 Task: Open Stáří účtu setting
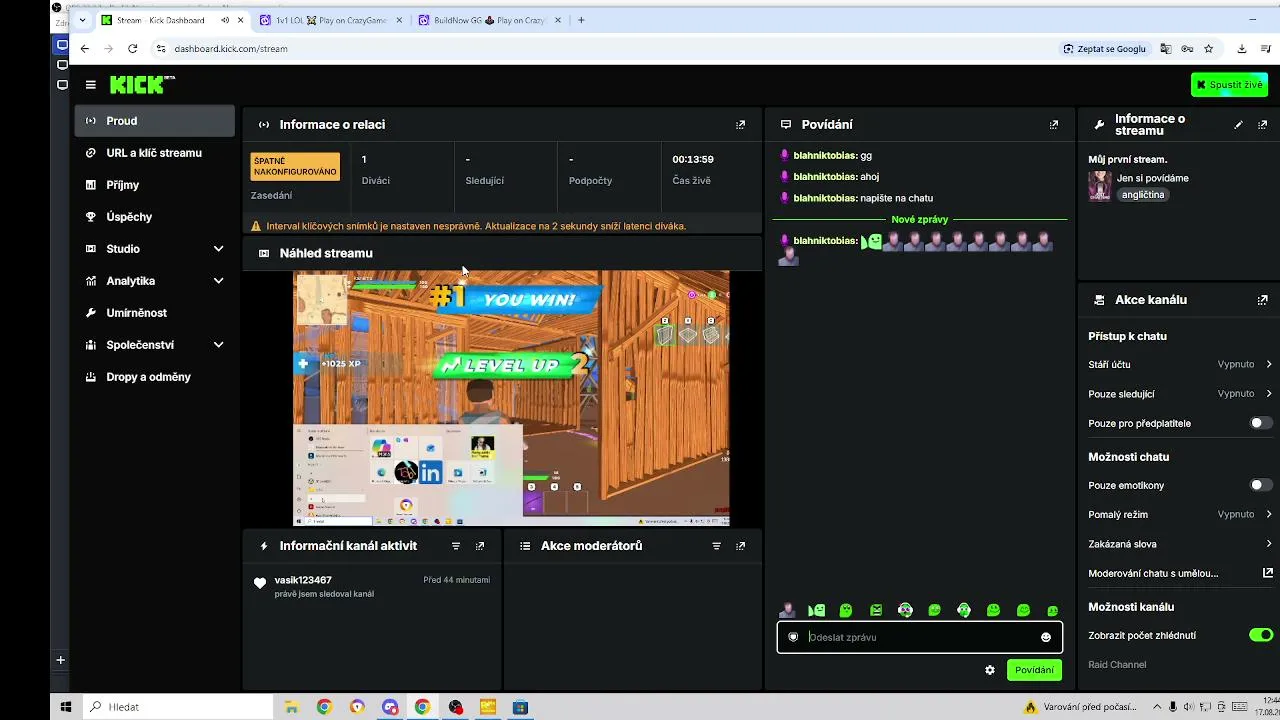pyautogui.click(x=1180, y=365)
